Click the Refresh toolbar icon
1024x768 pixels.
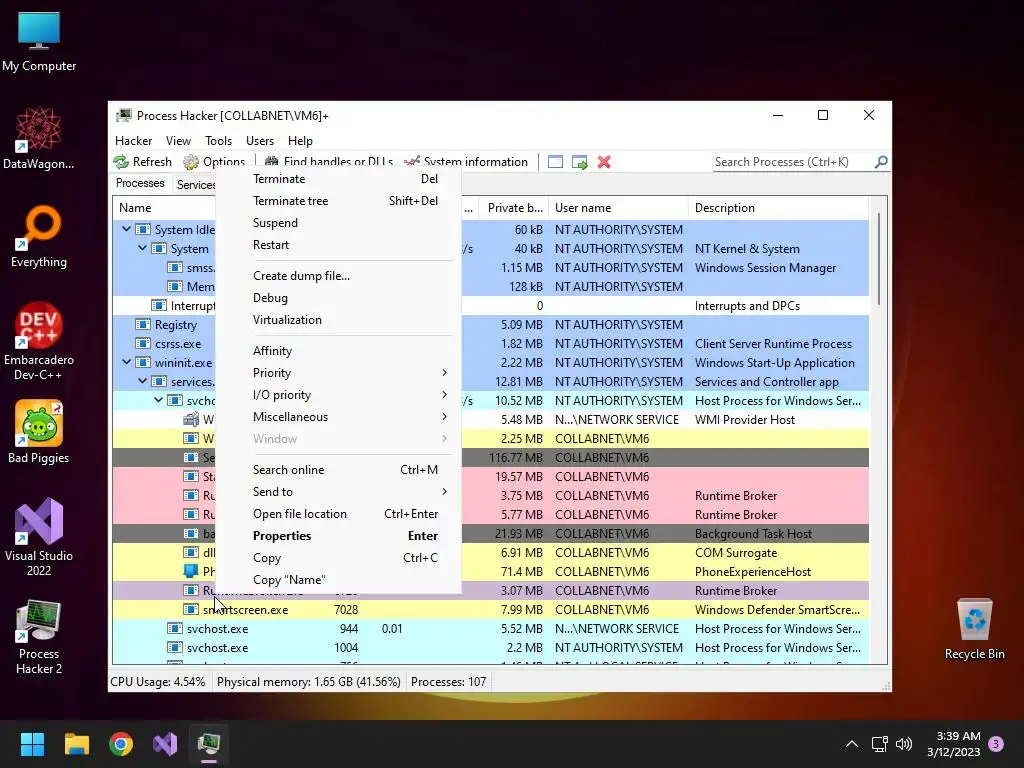pos(121,162)
